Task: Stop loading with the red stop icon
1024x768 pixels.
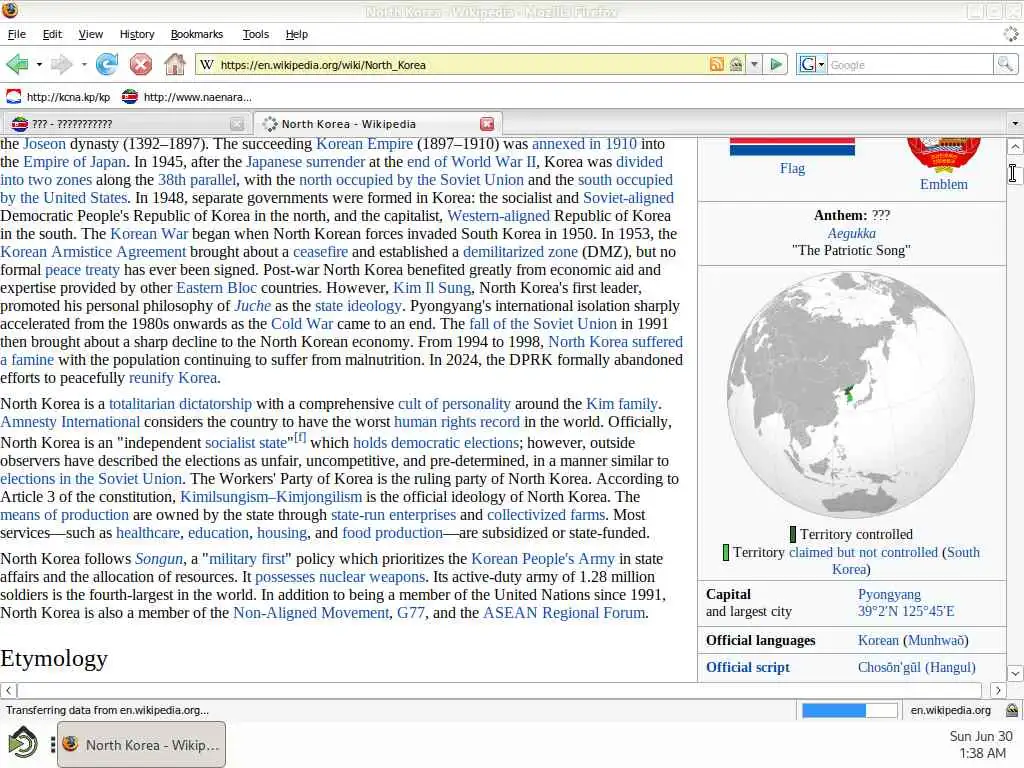Action: click(x=140, y=64)
